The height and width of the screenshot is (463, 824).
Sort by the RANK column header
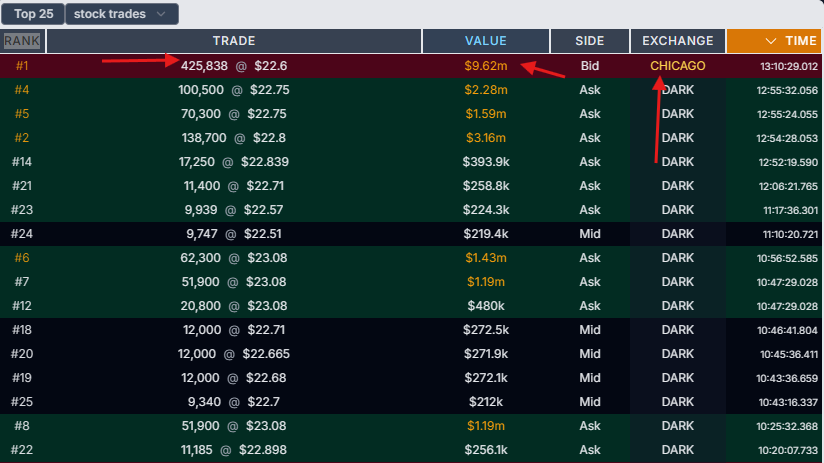(x=22, y=41)
